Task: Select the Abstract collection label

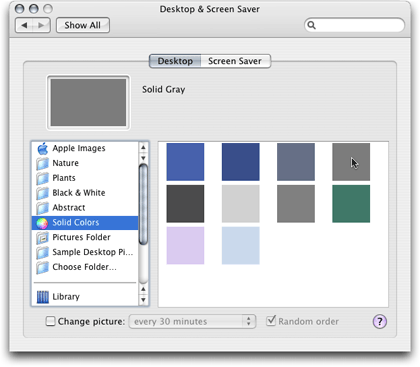Action: coord(69,208)
